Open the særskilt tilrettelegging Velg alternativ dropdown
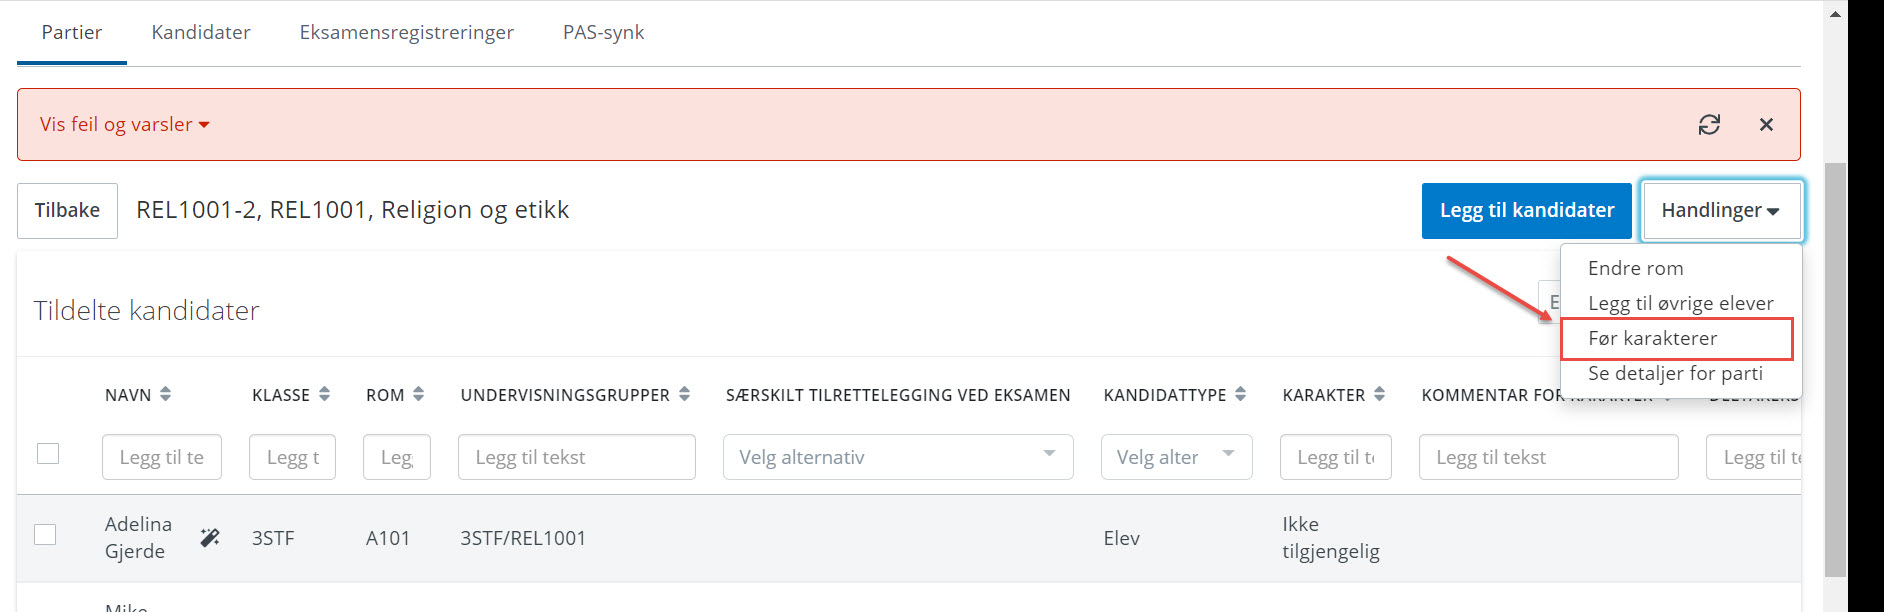The height and width of the screenshot is (612, 1884). click(x=897, y=457)
